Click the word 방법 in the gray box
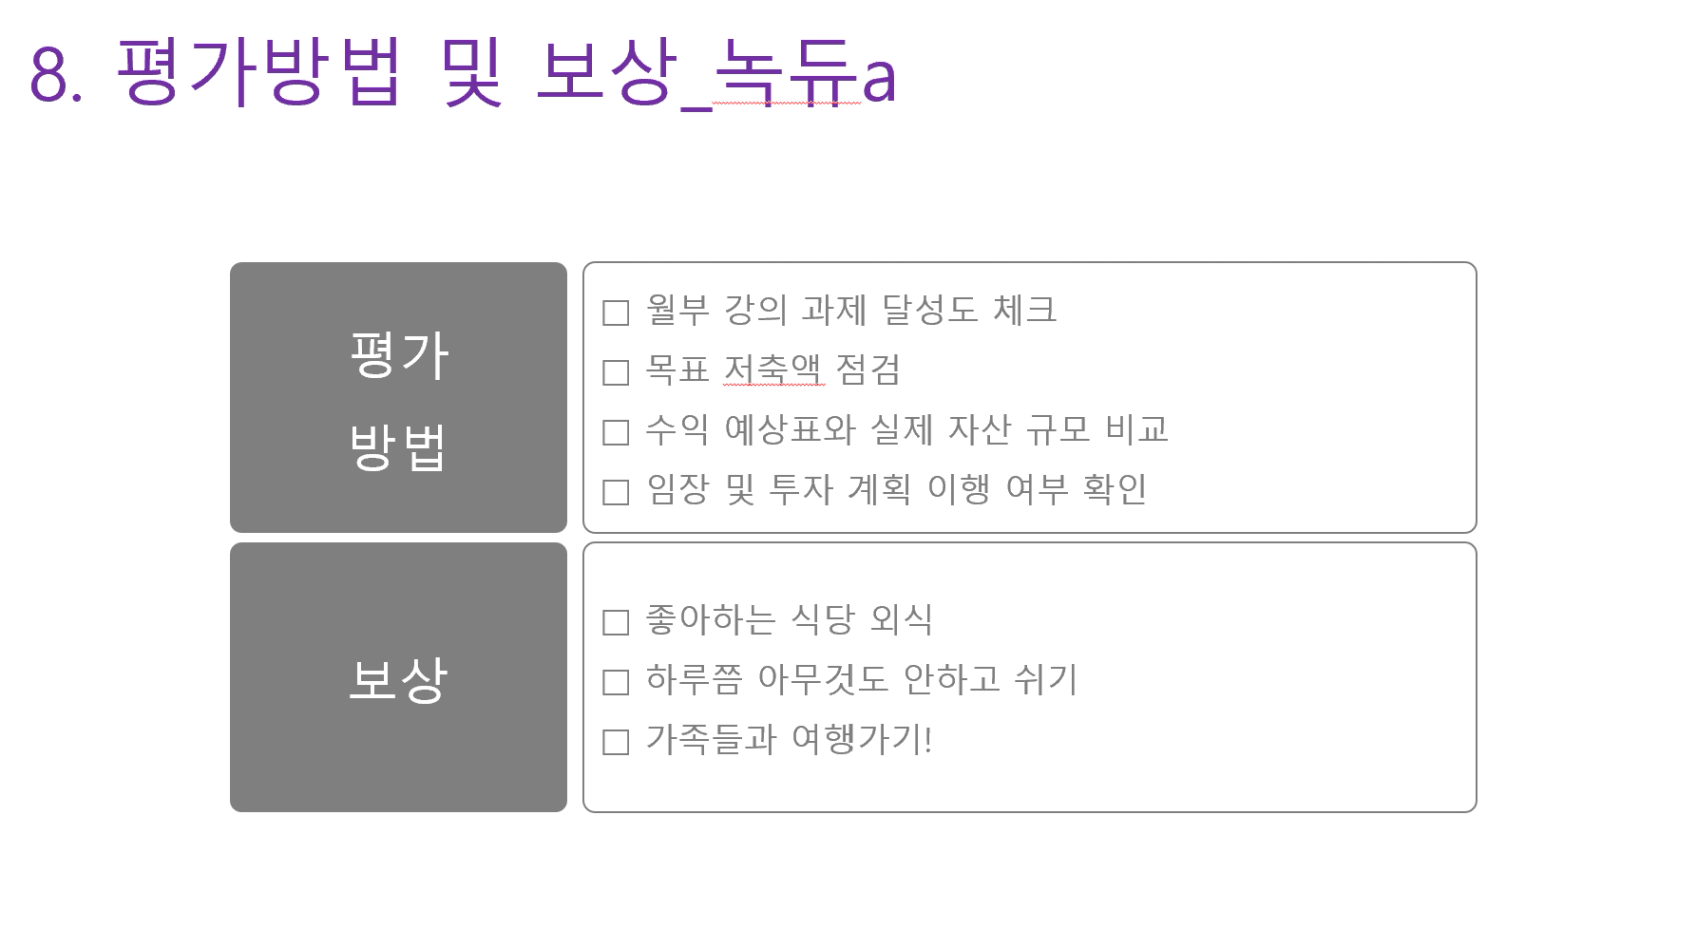The width and height of the screenshot is (1697, 948). pos(398,447)
